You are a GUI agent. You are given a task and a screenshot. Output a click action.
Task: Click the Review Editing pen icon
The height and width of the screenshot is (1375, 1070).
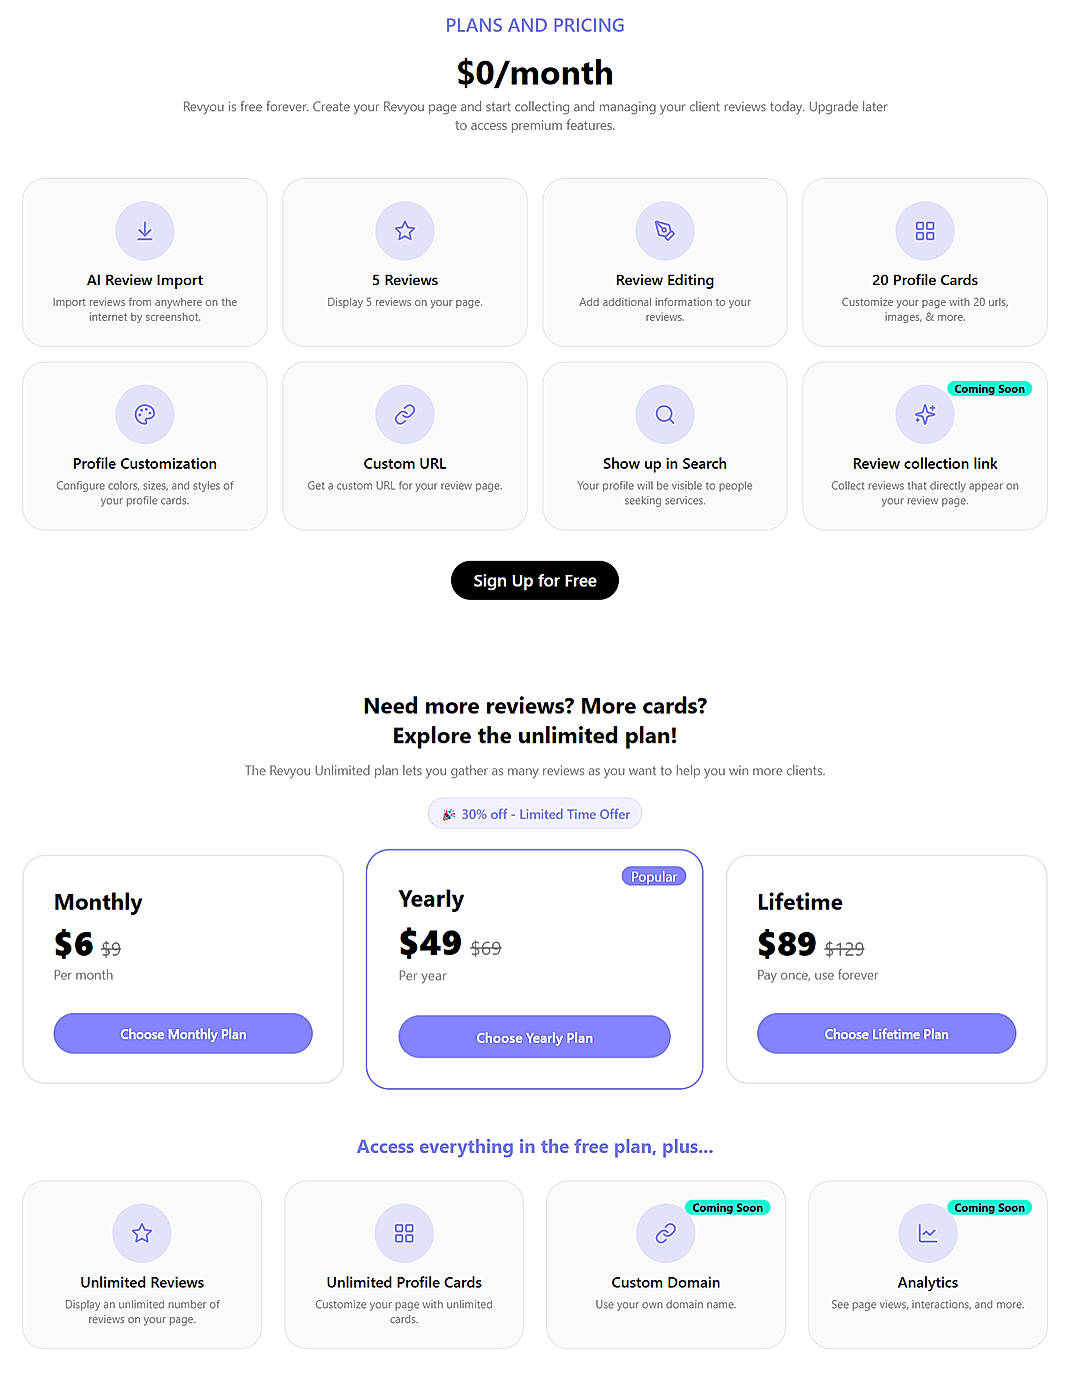[x=665, y=231]
